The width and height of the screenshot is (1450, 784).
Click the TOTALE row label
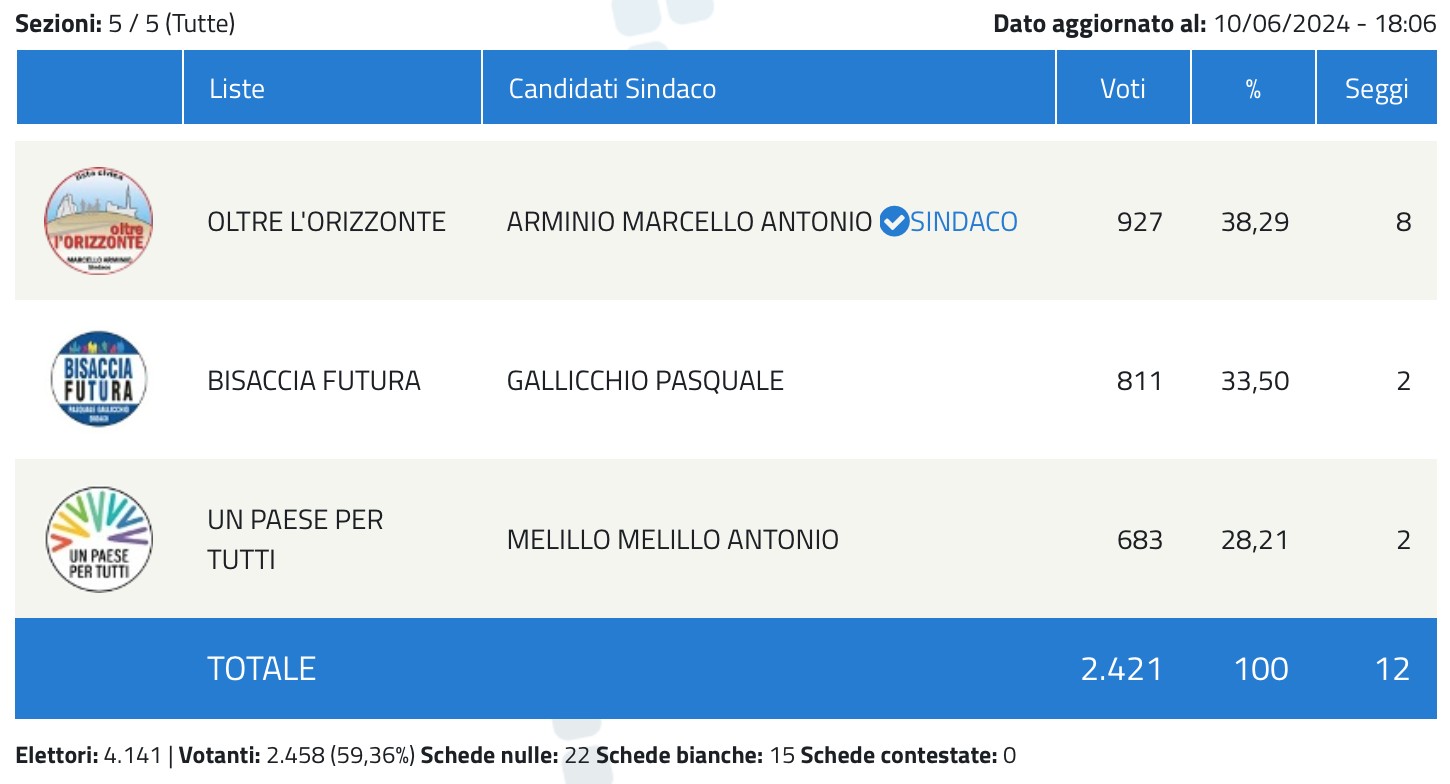click(261, 668)
